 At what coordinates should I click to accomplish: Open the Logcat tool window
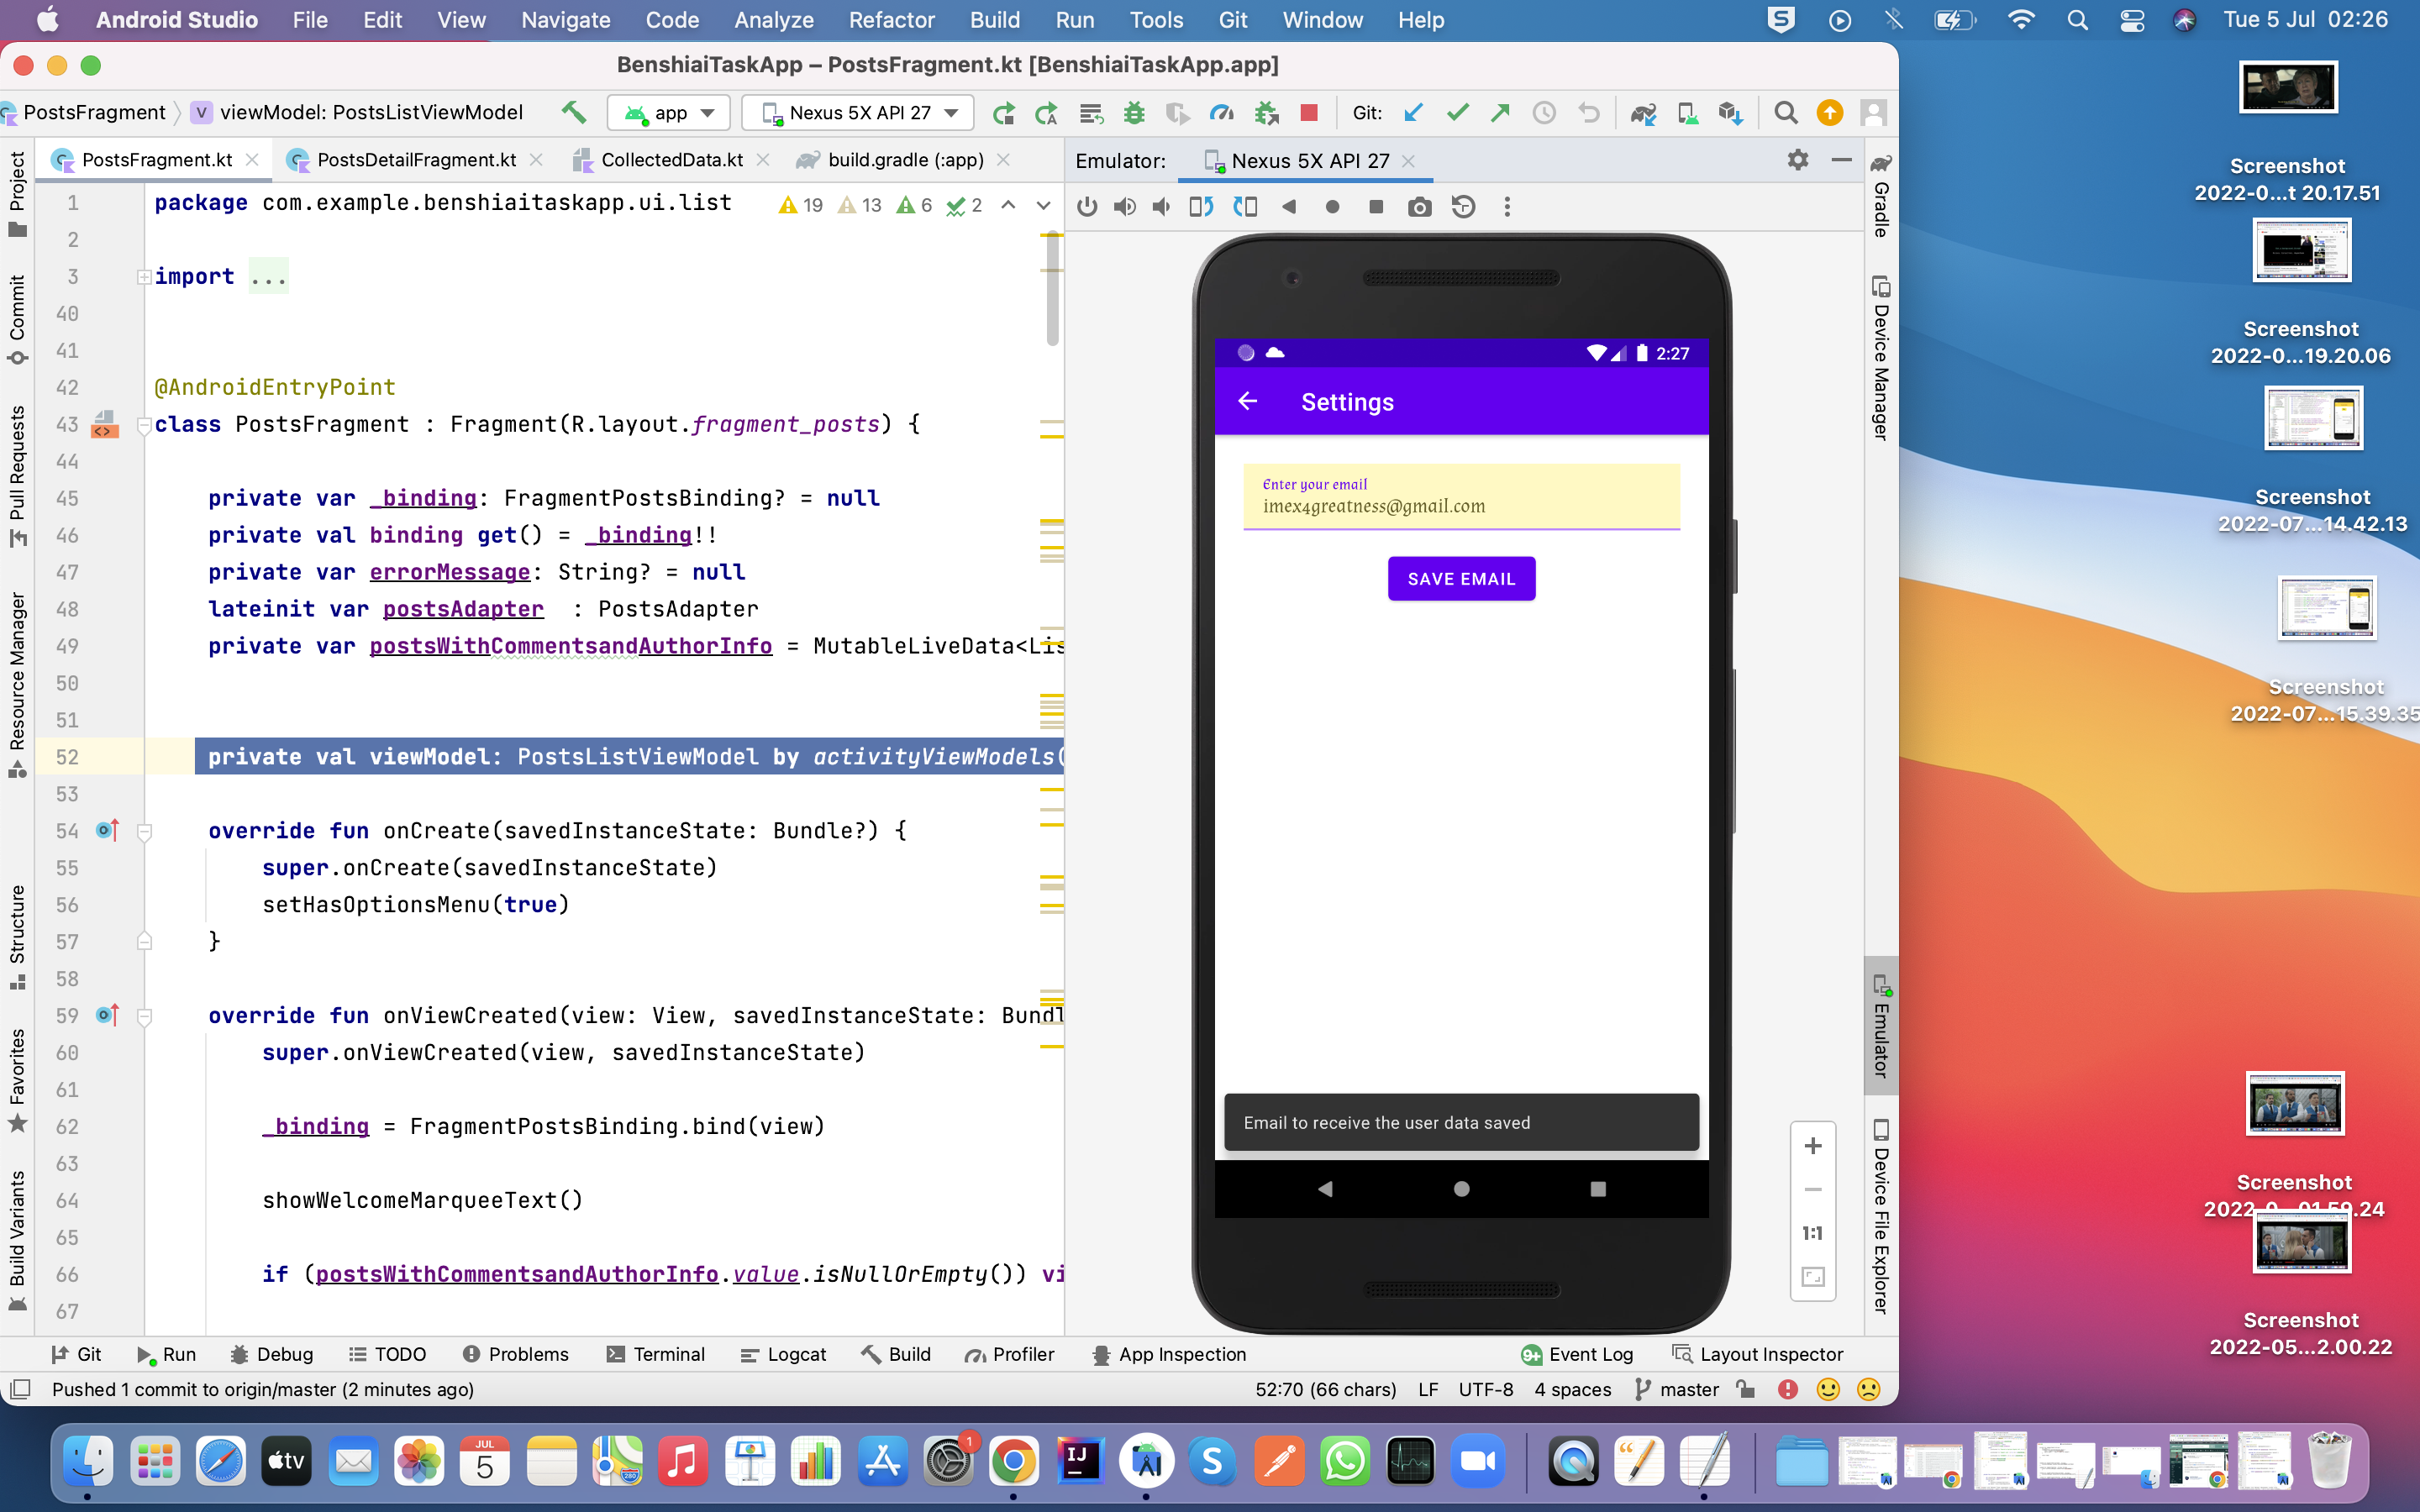(x=783, y=1354)
